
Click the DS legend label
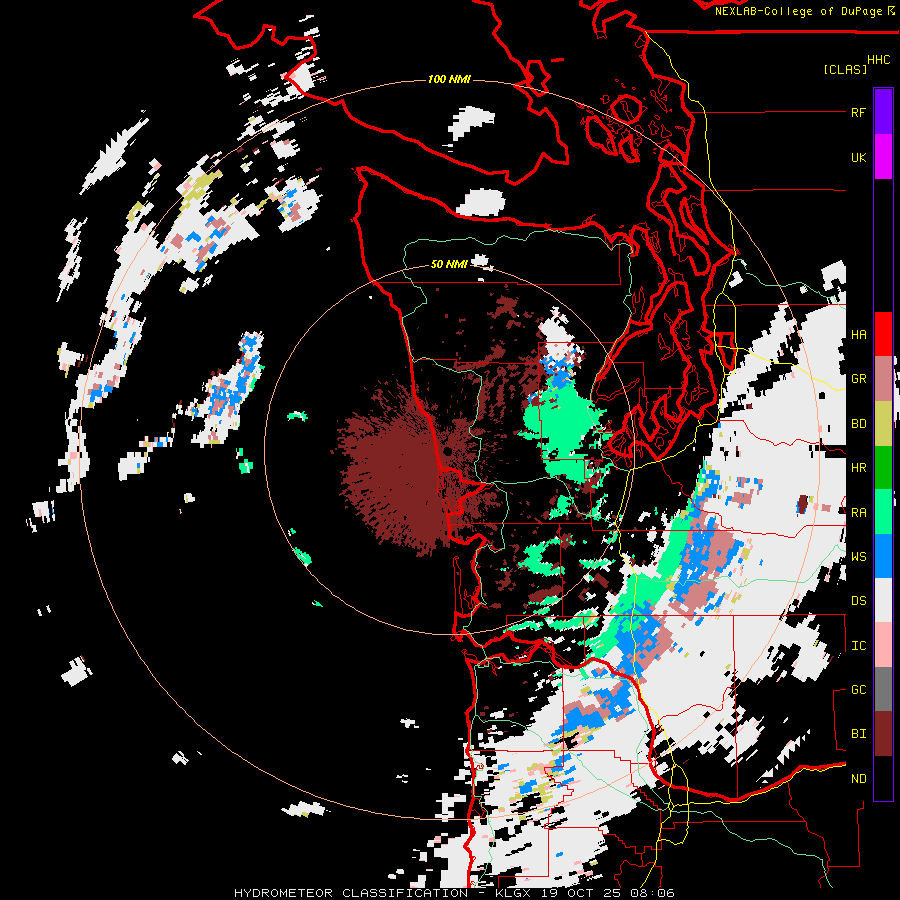[858, 601]
